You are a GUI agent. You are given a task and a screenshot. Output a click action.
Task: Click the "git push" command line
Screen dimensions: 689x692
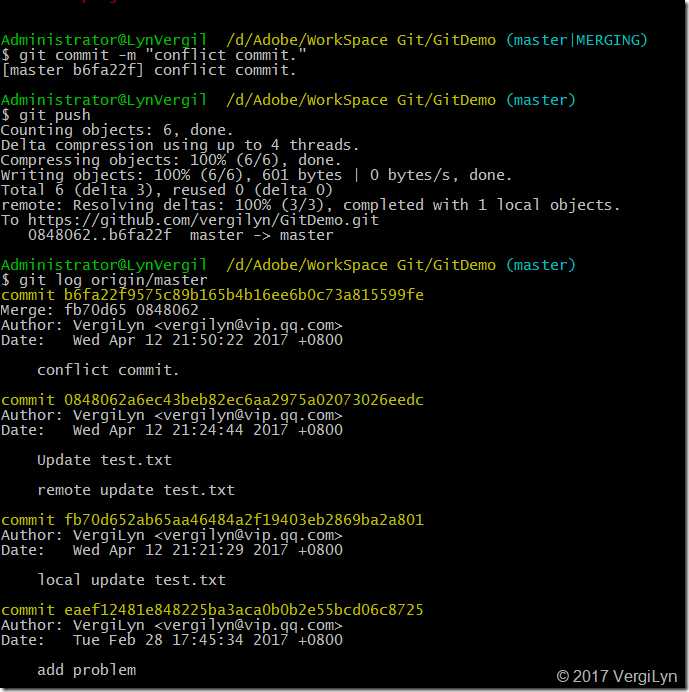50,115
